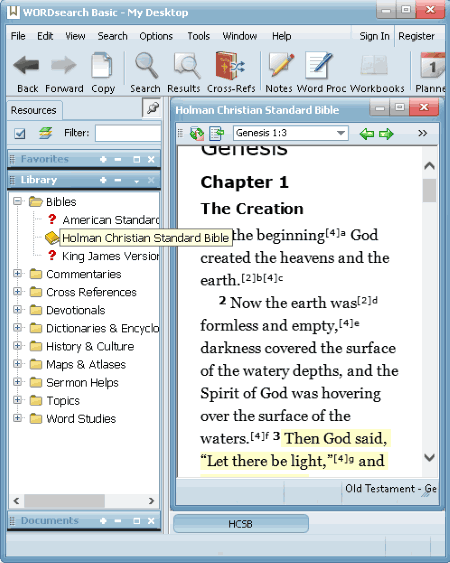The height and width of the screenshot is (563, 450).
Task: Select King James Version in Bibles tree
Action: tap(111, 256)
